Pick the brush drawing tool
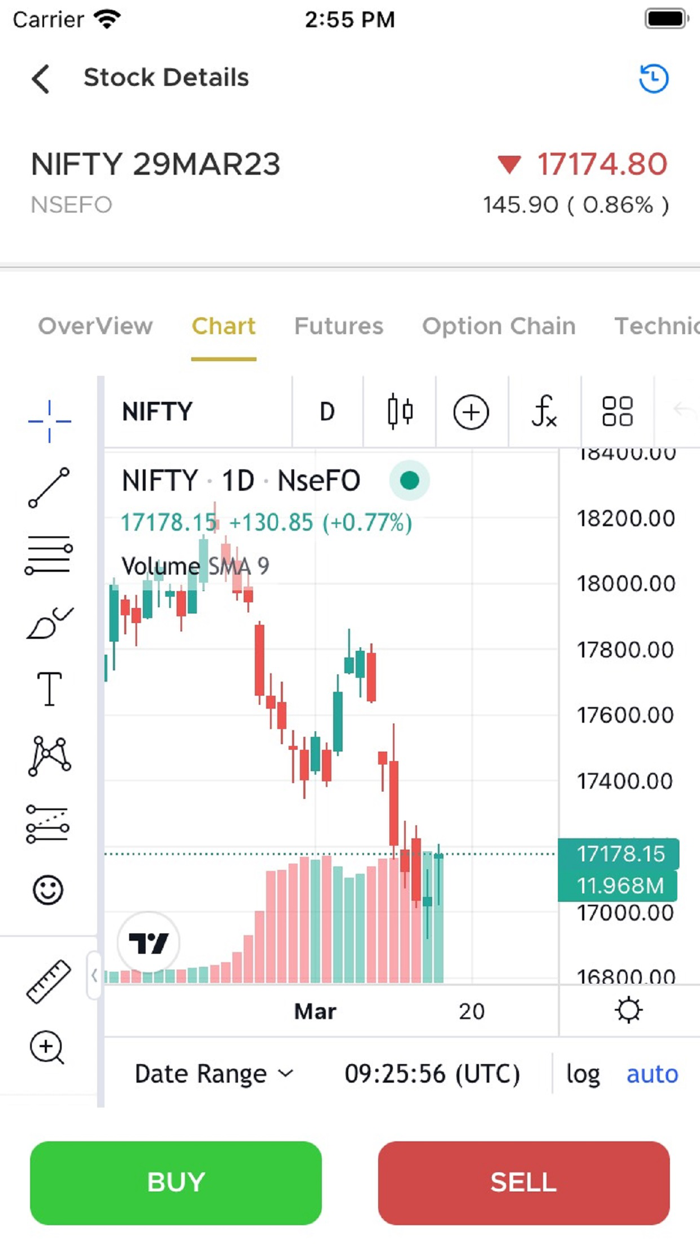 click(48, 622)
